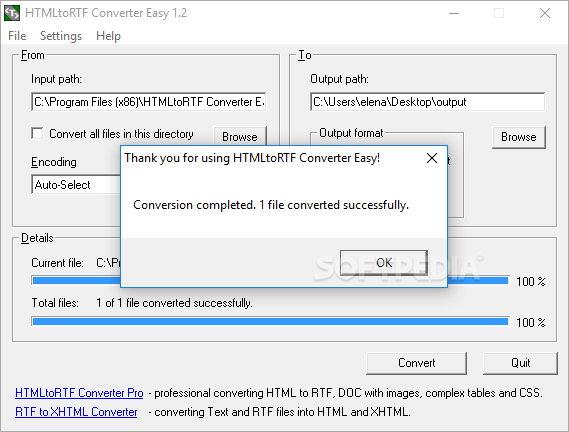Click the Quit button

pyautogui.click(x=520, y=363)
